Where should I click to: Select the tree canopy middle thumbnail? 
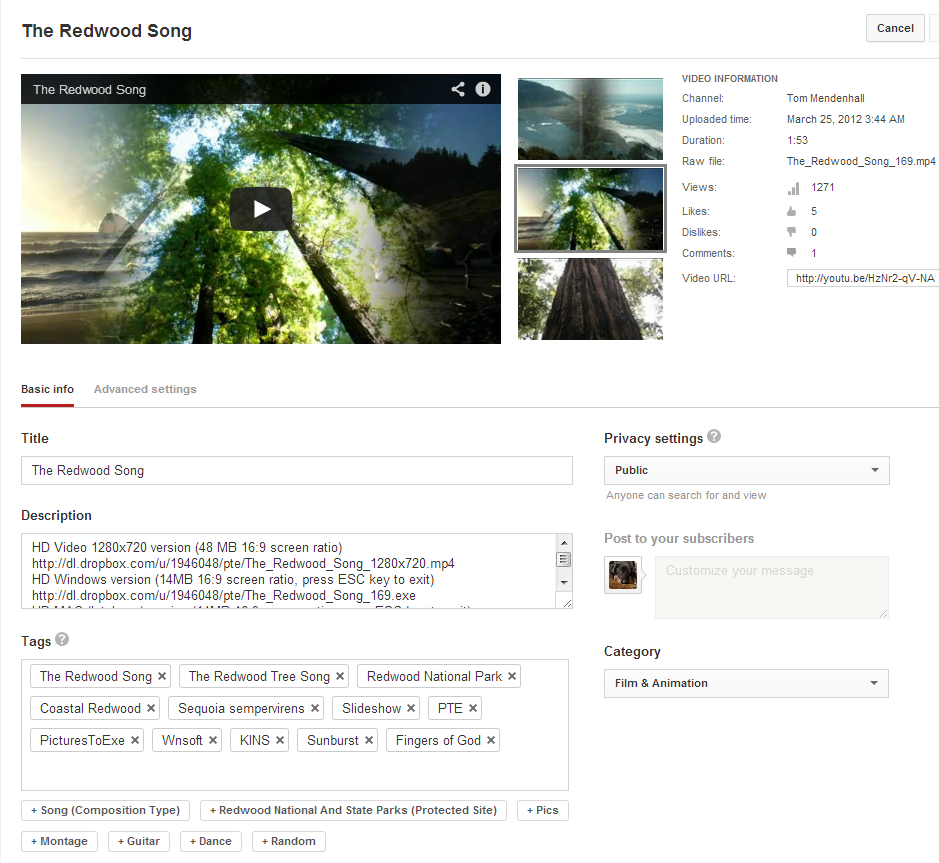pyautogui.click(x=590, y=208)
